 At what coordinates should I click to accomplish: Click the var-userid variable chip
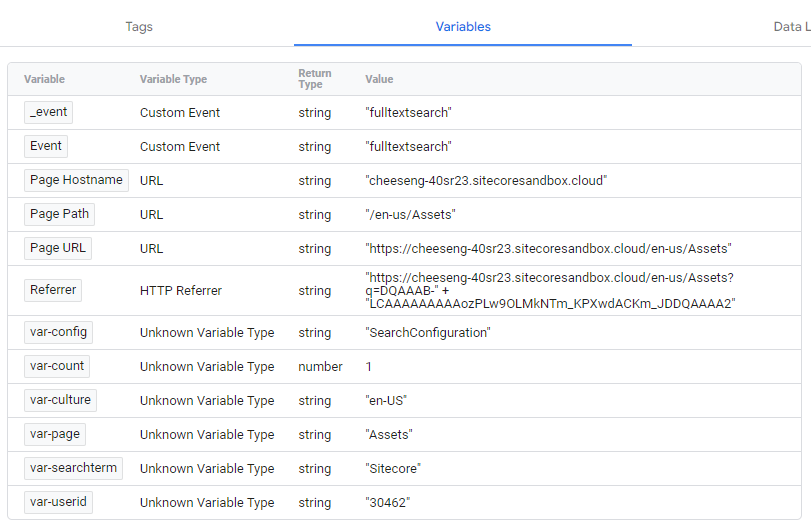(x=58, y=502)
